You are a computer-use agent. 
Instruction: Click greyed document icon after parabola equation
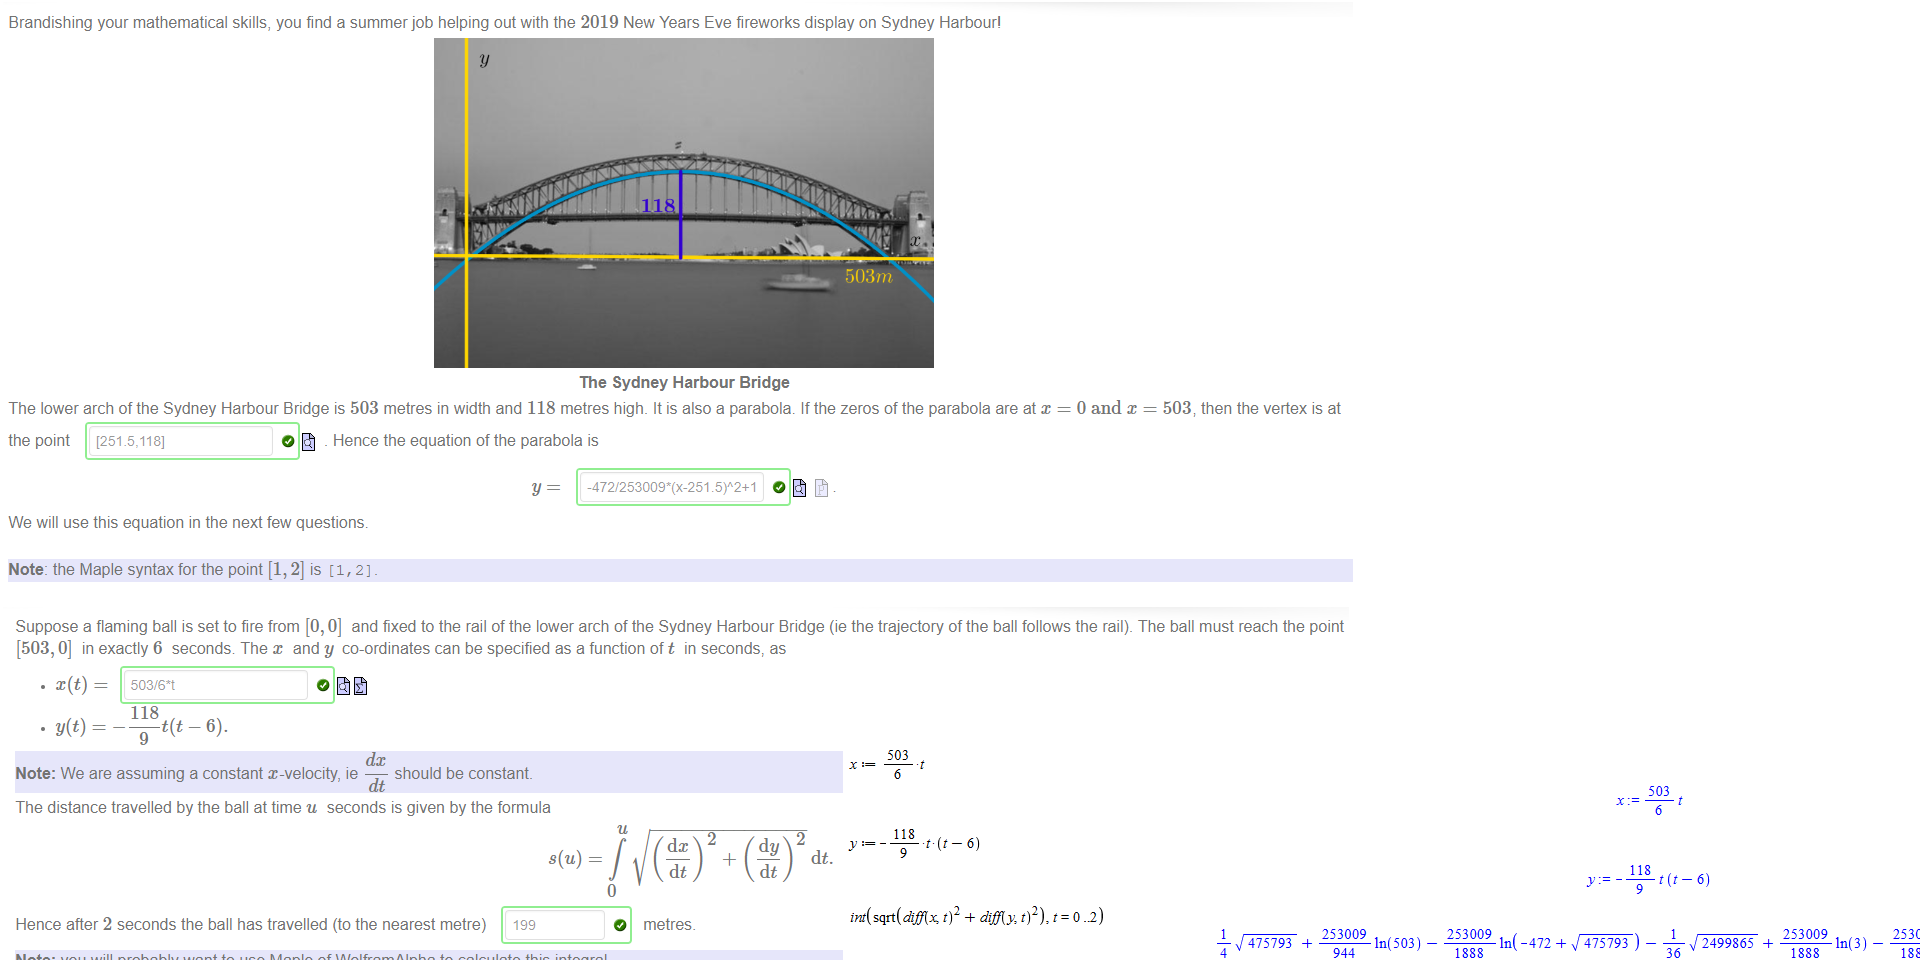[821, 488]
